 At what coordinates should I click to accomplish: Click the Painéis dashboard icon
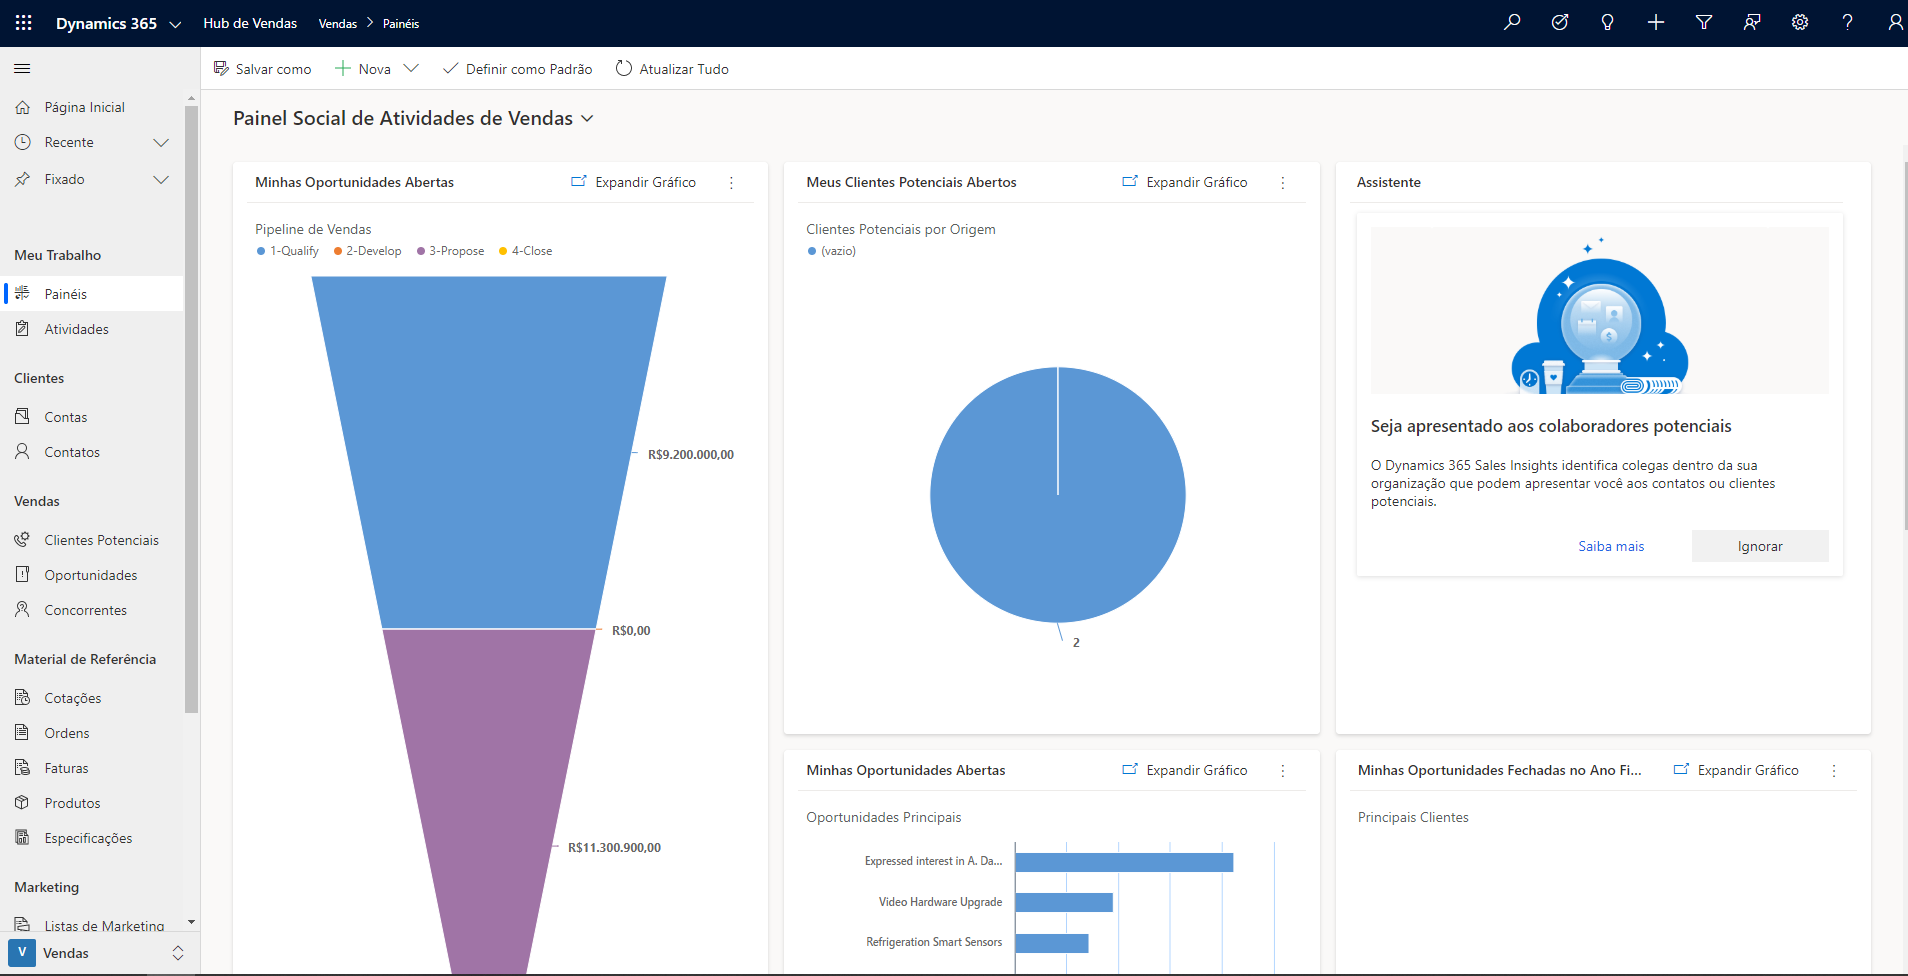coord(22,293)
